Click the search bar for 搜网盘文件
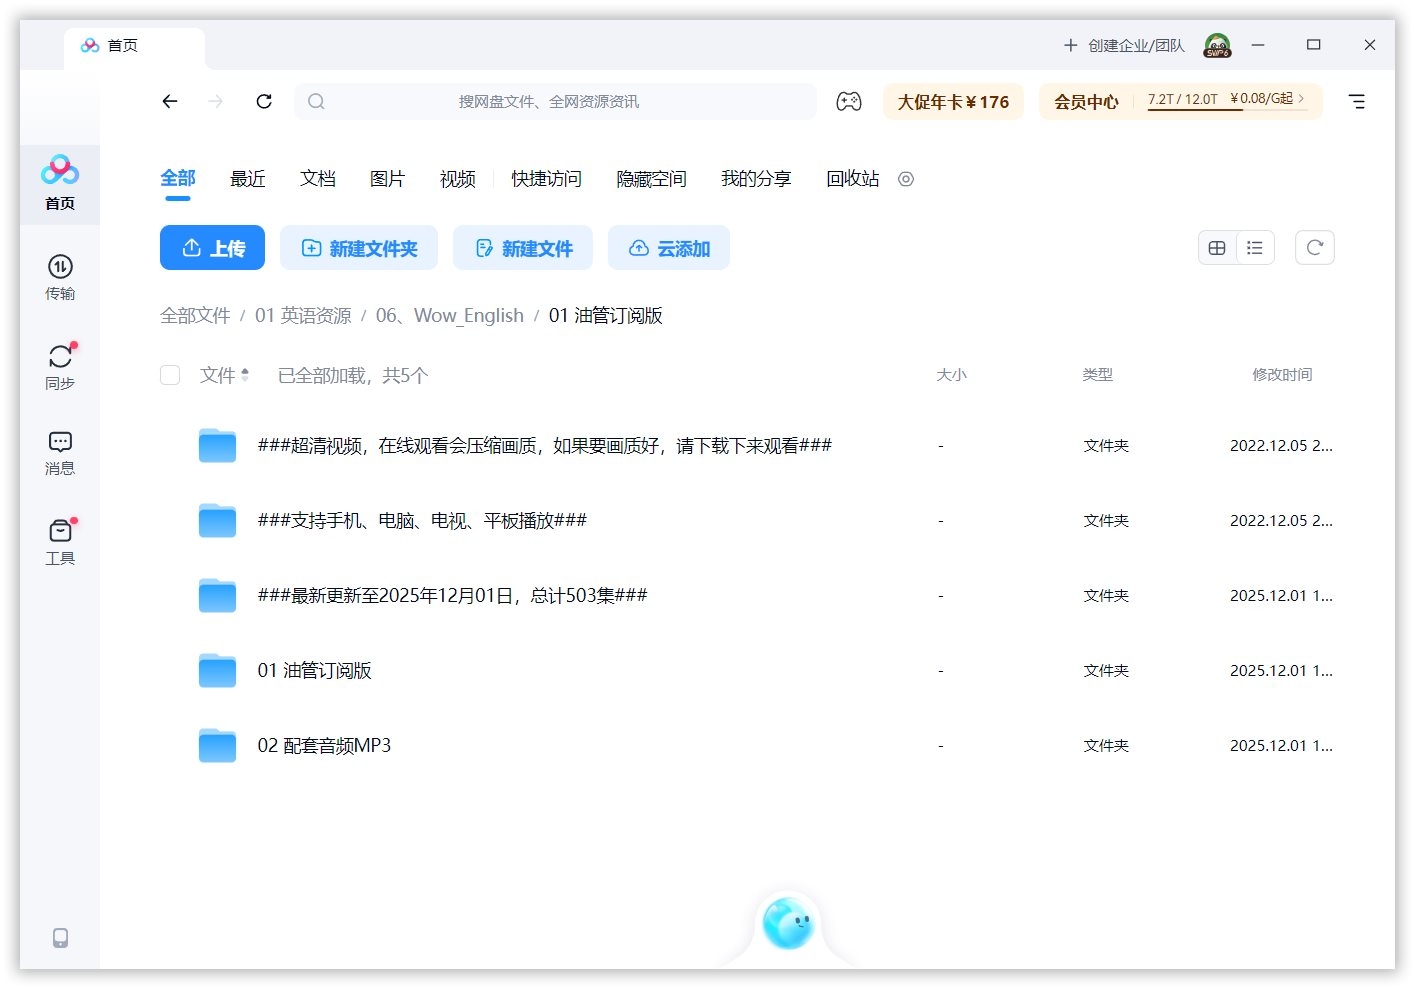Screen dimensions: 1415x989 [555, 101]
